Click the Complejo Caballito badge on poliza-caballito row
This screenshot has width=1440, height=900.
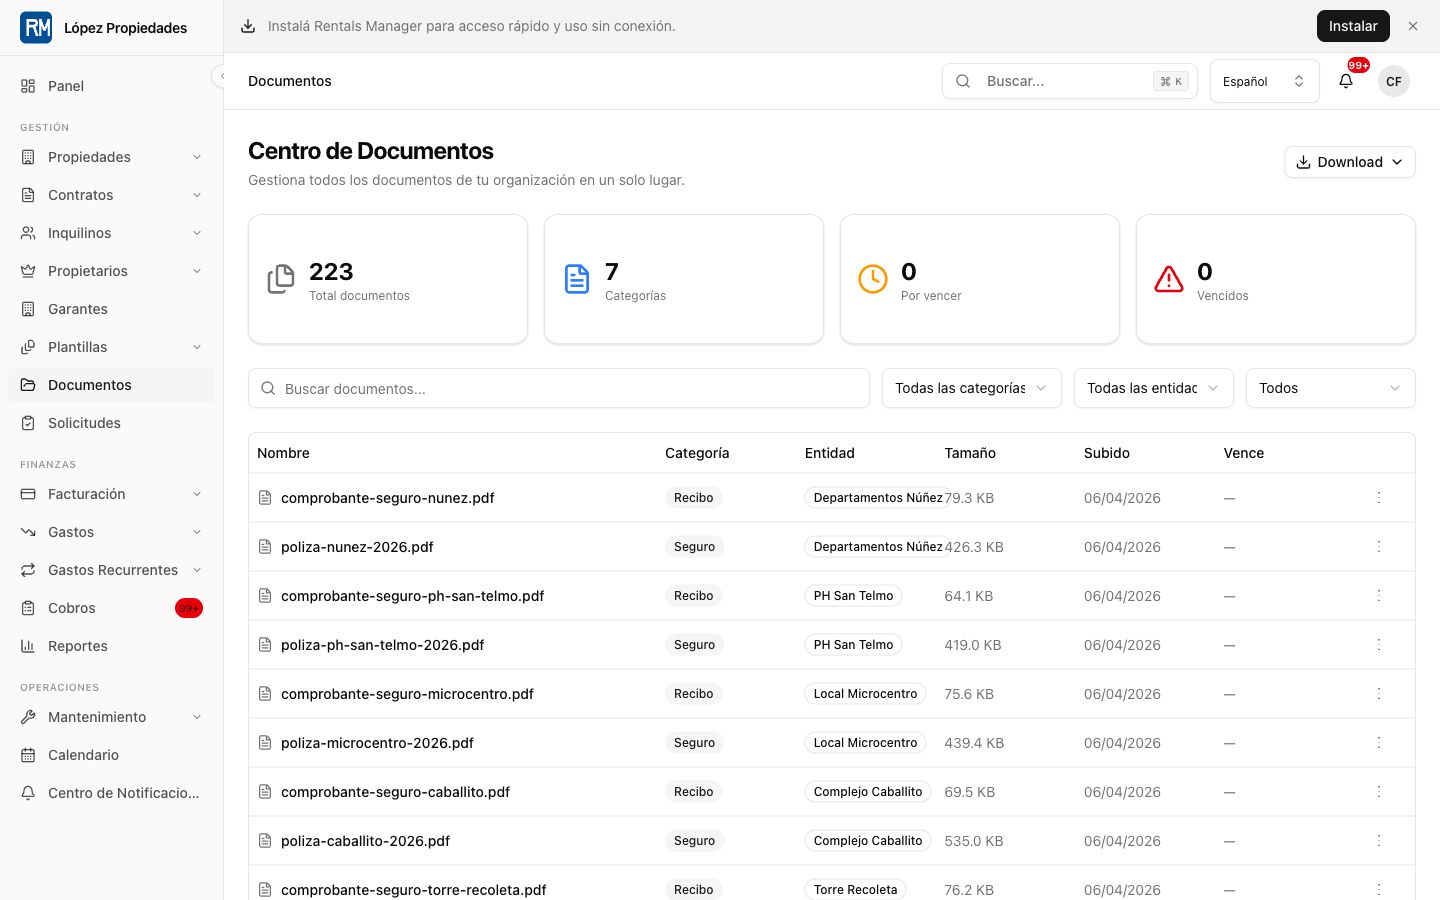point(868,841)
